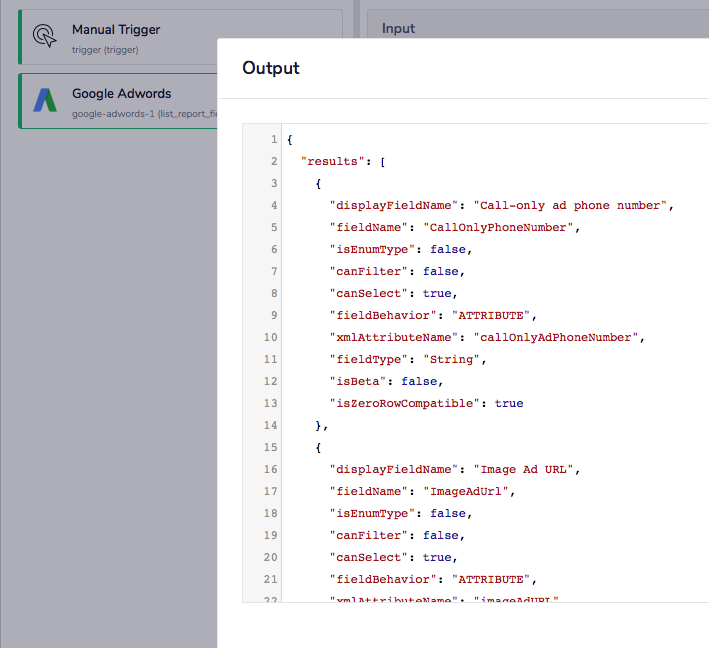Screen dimensions: 709x648
Task: Open the Google Adwords step title
Action: [x=121, y=94]
